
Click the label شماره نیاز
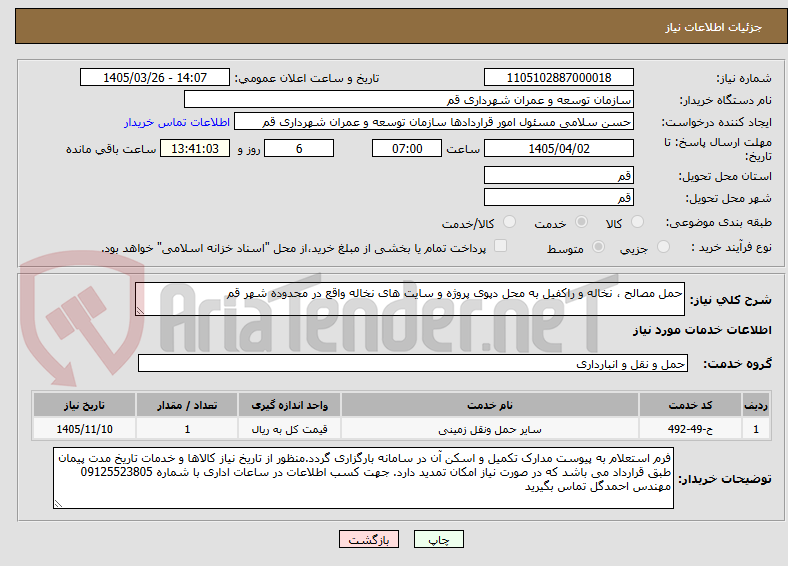pyautogui.click(x=744, y=78)
